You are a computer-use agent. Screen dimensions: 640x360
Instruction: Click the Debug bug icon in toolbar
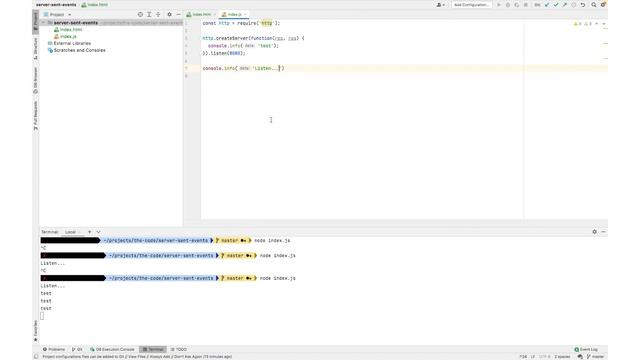pyautogui.click(x=508, y=5)
